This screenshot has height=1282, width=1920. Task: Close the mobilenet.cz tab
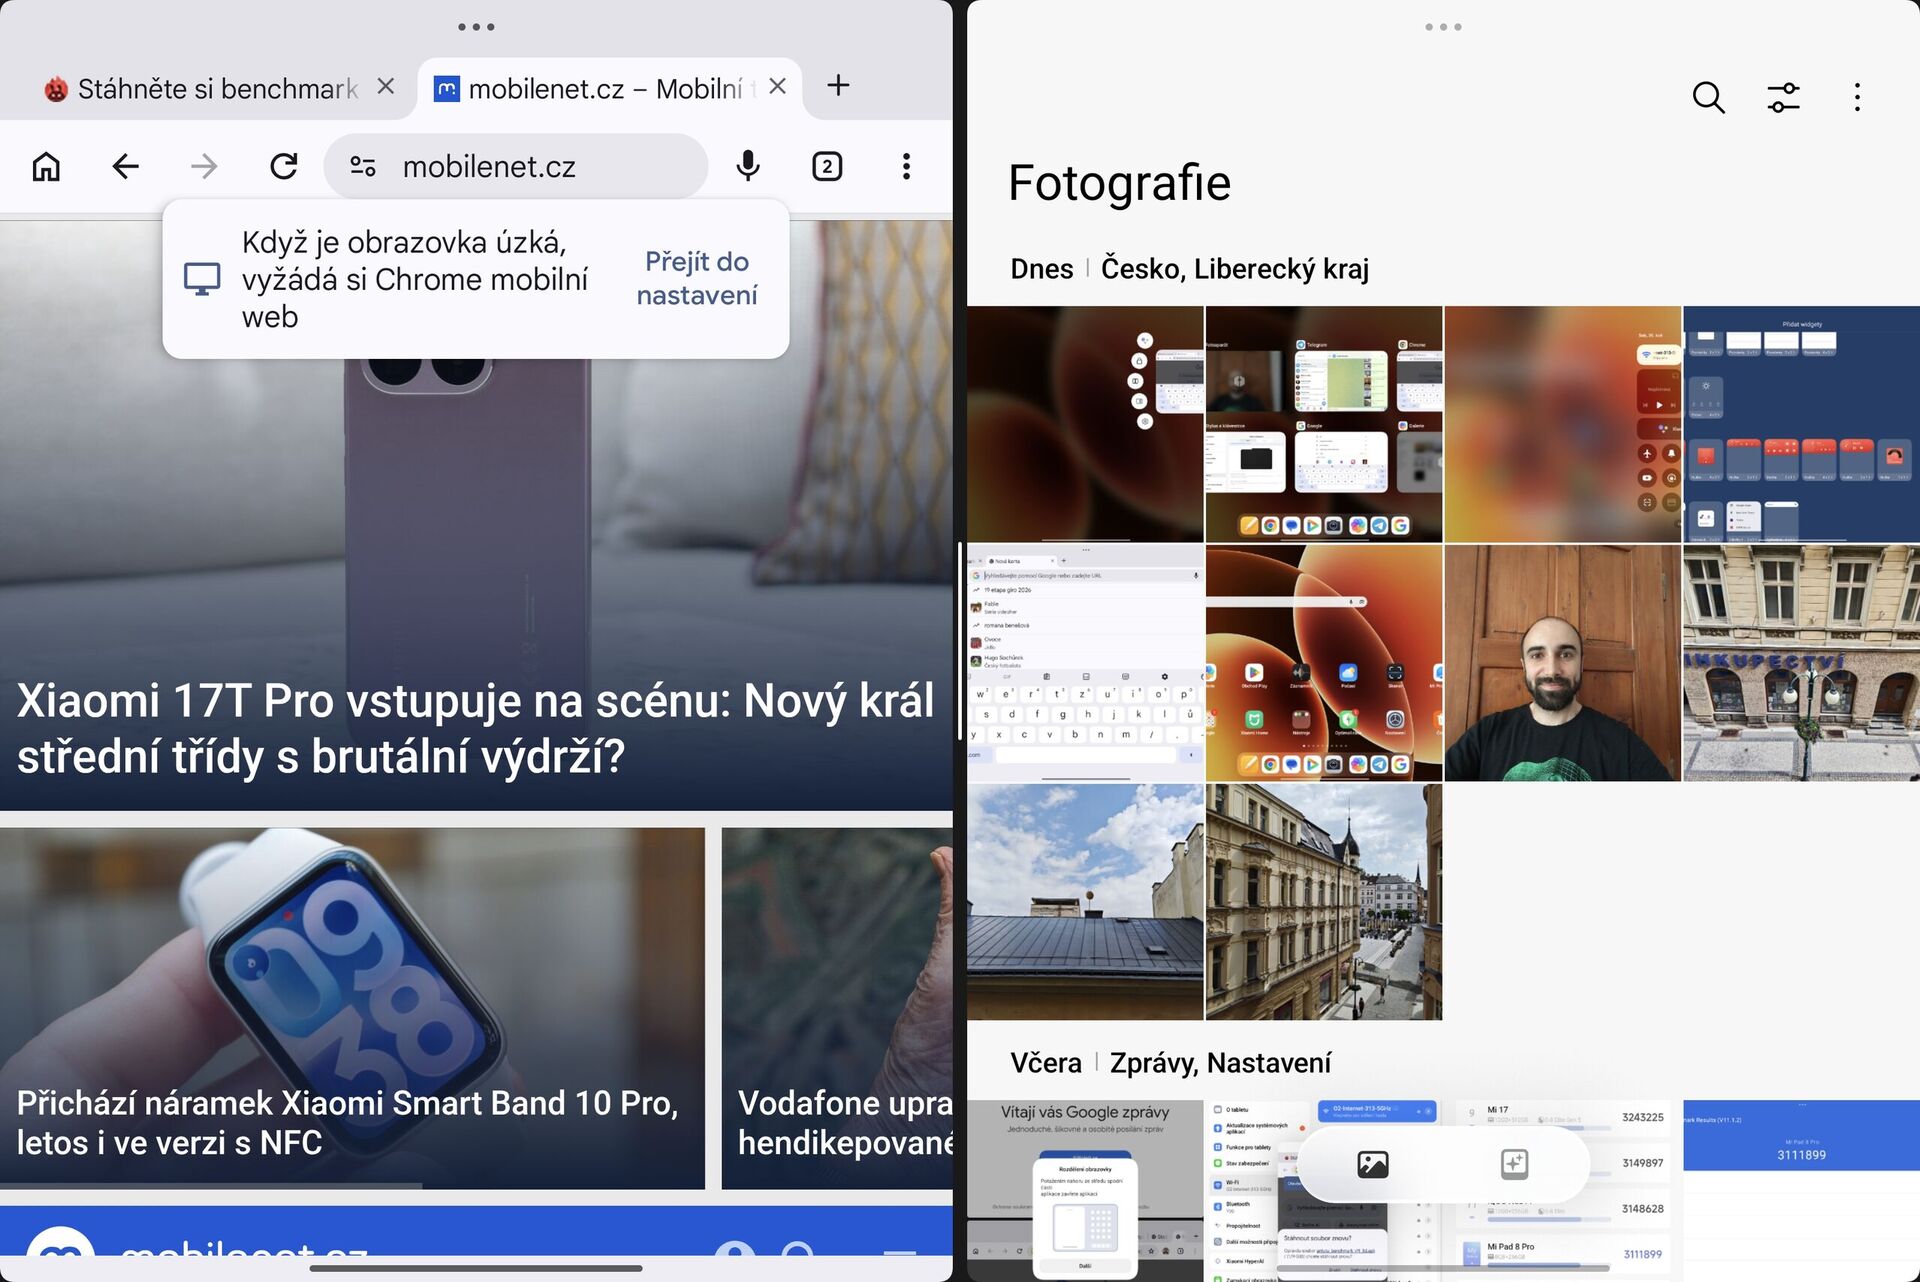[x=777, y=87]
